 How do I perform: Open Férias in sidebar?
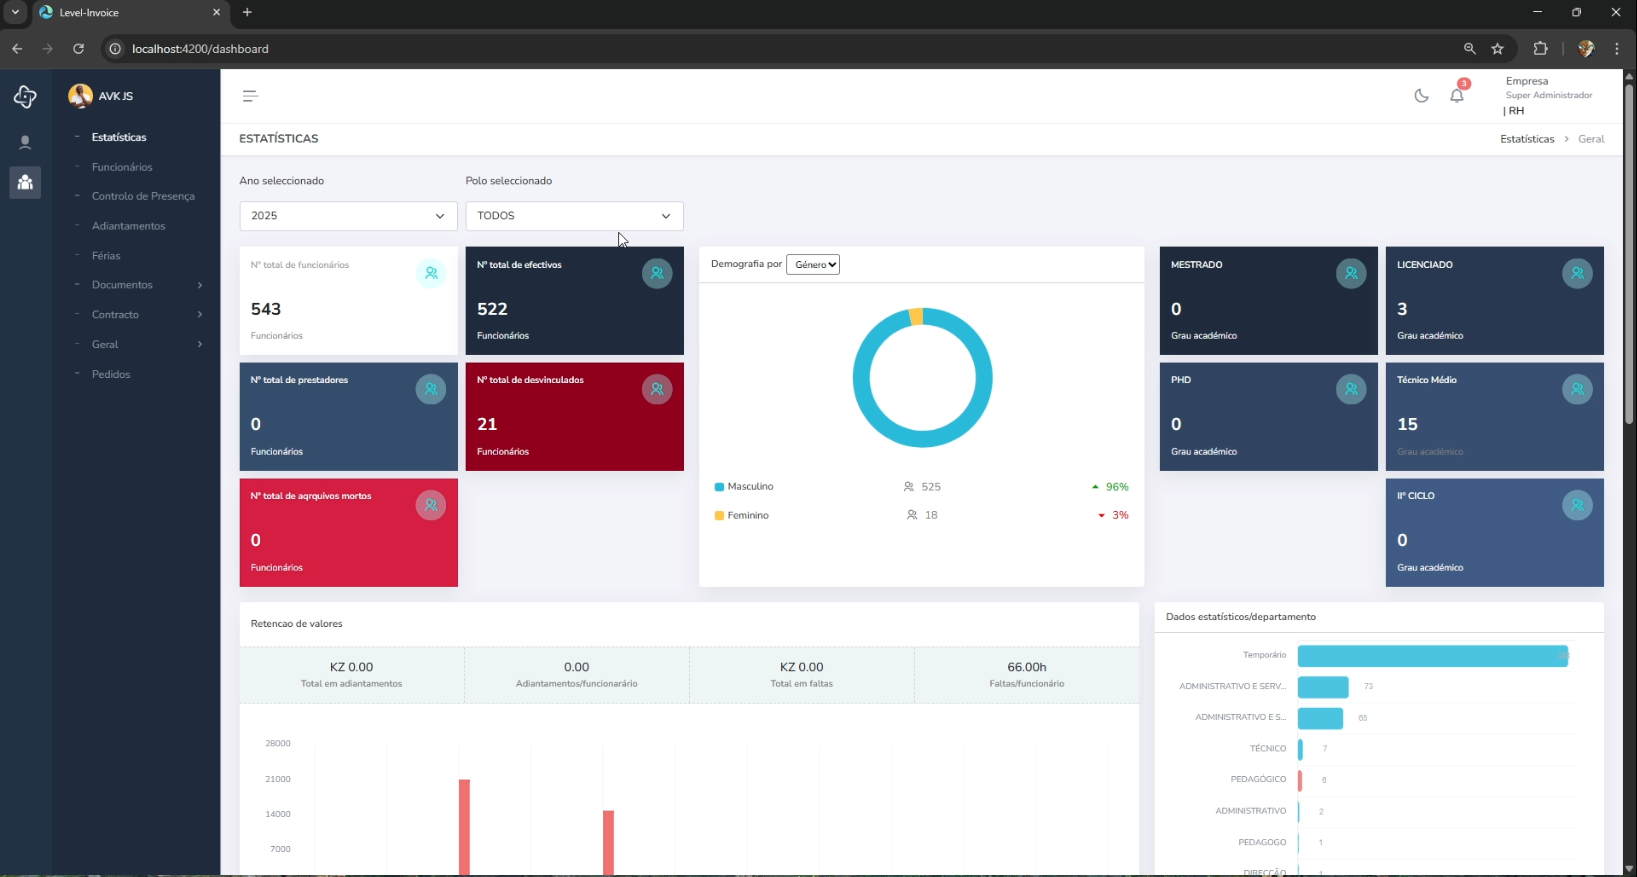point(106,256)
